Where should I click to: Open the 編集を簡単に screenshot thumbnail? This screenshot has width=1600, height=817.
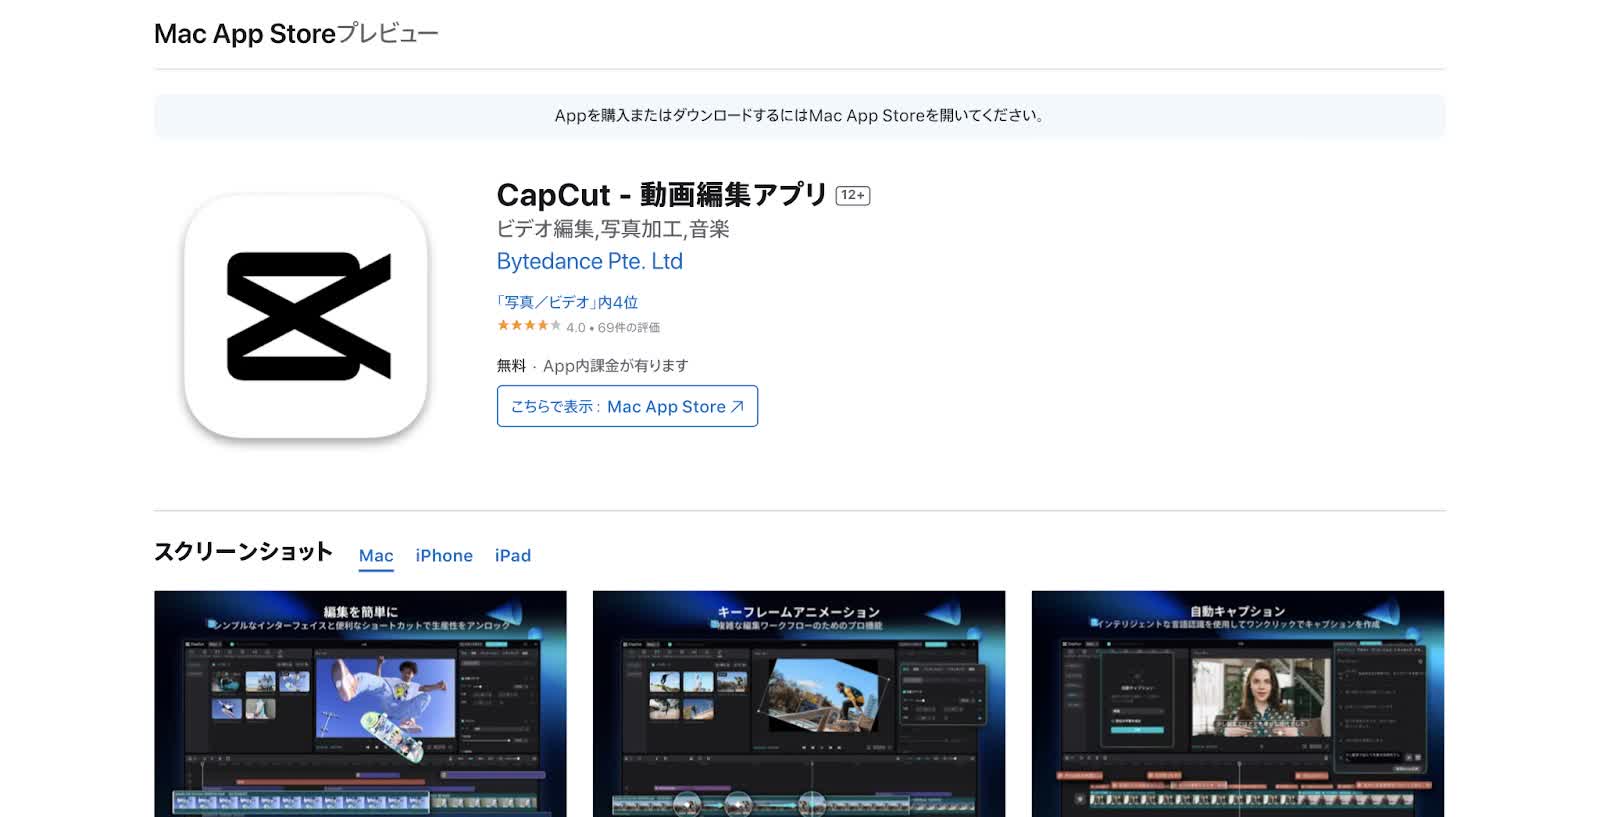point(360,704)
